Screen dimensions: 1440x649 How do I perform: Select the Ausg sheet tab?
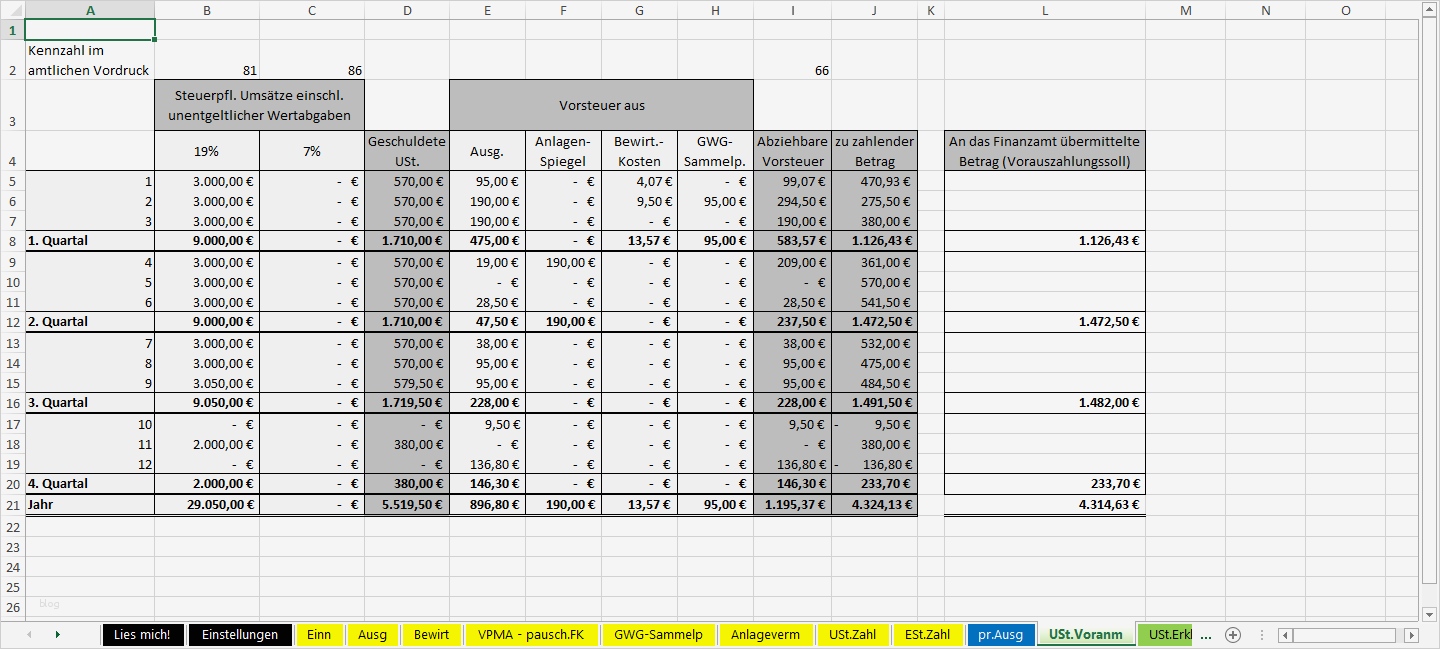[372, 634]
